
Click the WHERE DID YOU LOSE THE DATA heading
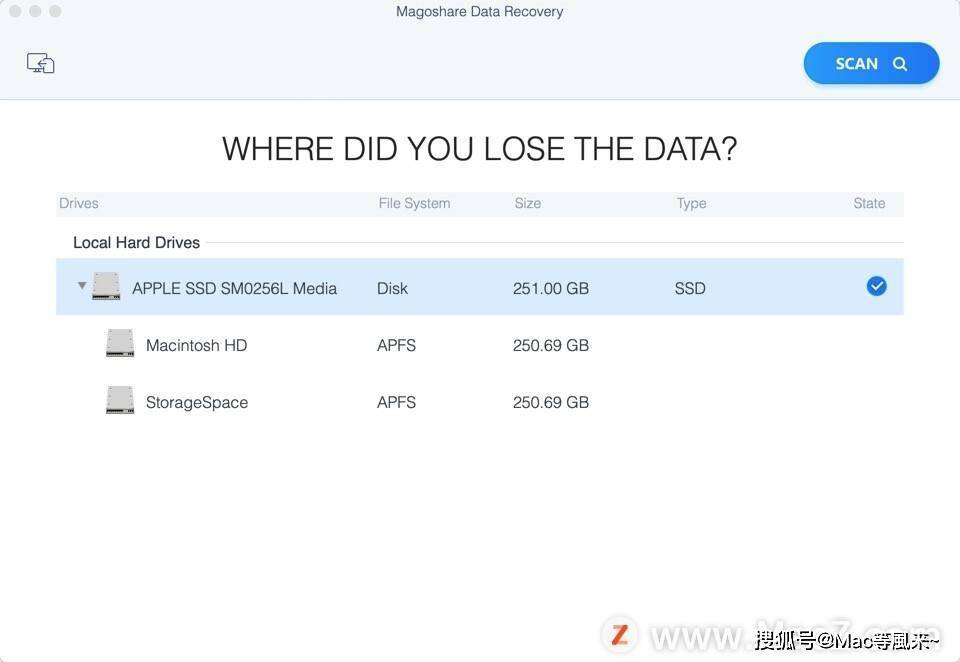[x=479, y=149]
